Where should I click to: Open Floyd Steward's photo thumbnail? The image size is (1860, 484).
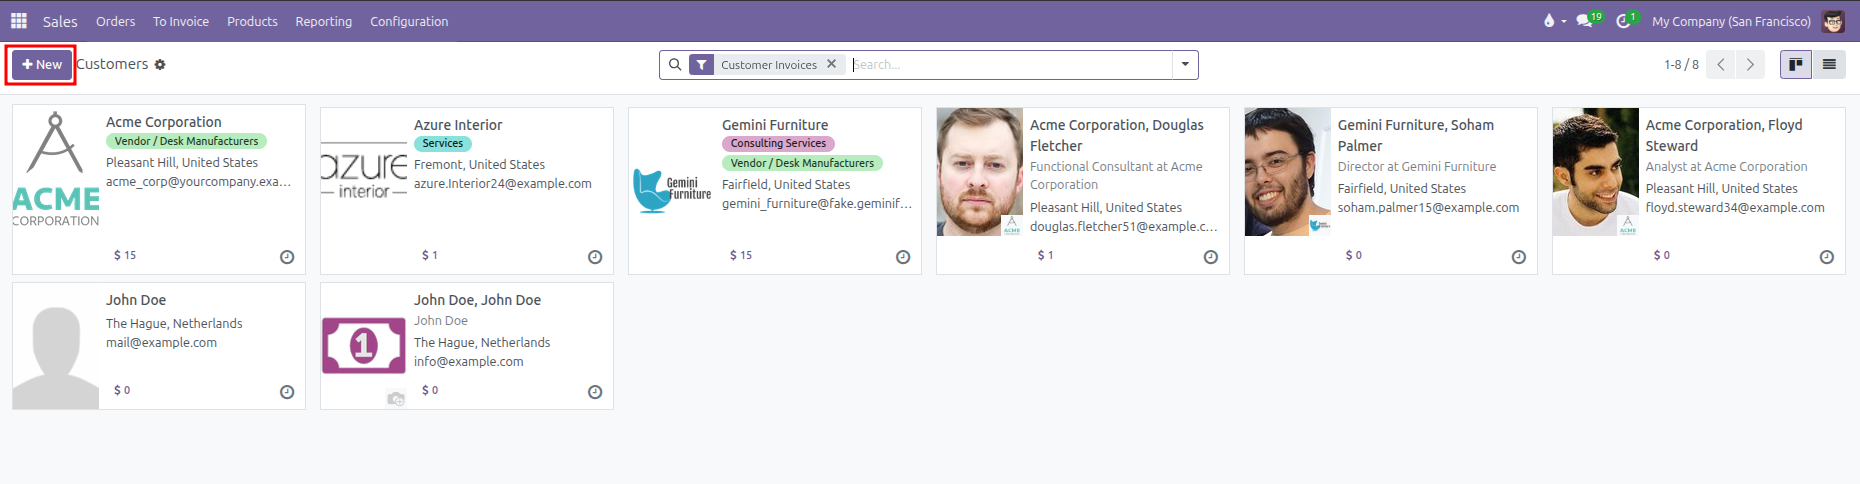tap(1596, 172)
